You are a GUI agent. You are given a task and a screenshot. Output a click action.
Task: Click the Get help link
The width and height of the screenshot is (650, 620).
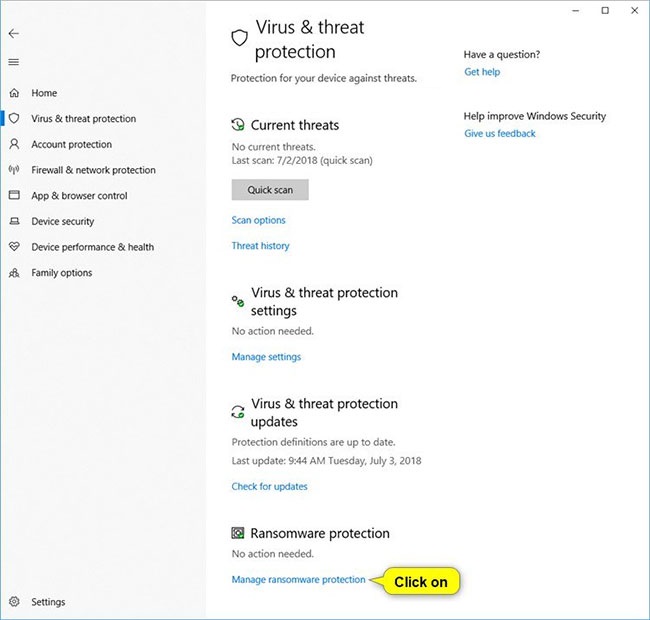(x=482, y=72)
